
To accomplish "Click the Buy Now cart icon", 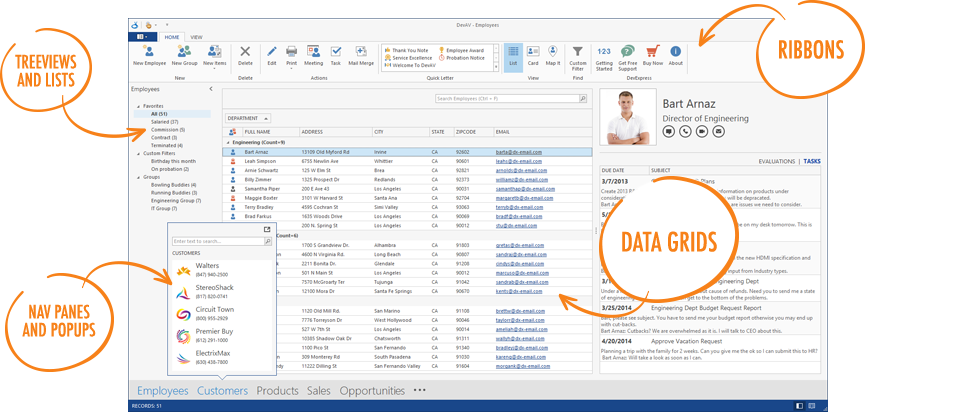I will click(654, 54).
